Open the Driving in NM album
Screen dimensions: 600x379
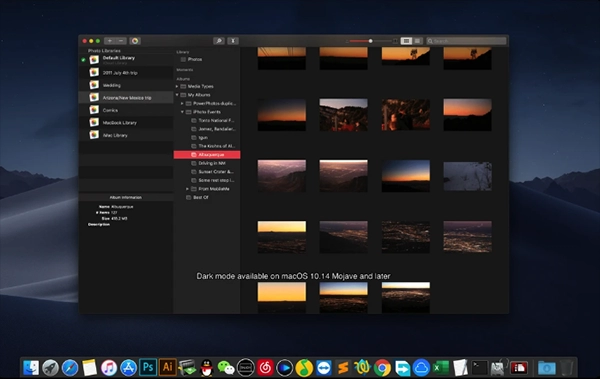[x=207, y=163]
